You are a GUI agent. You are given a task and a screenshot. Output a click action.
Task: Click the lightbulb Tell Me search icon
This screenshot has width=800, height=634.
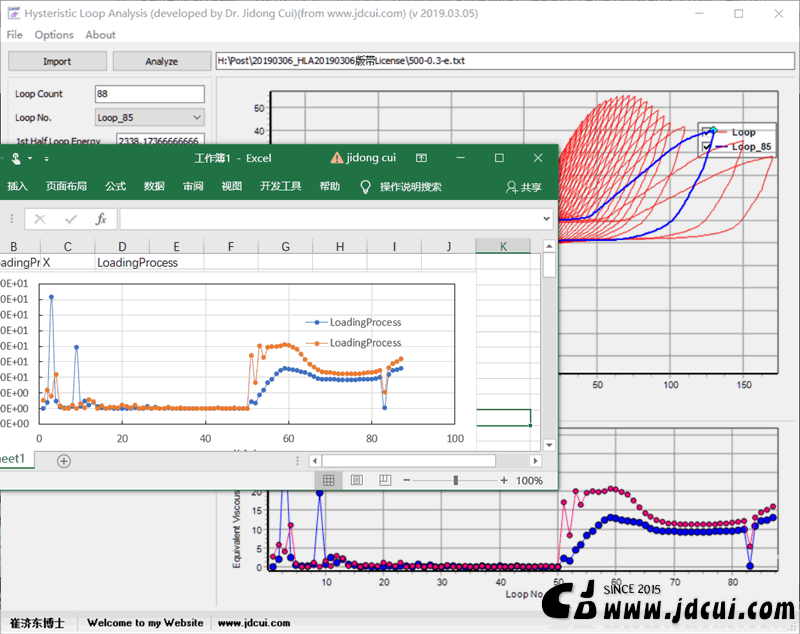[x=365, y=187]
